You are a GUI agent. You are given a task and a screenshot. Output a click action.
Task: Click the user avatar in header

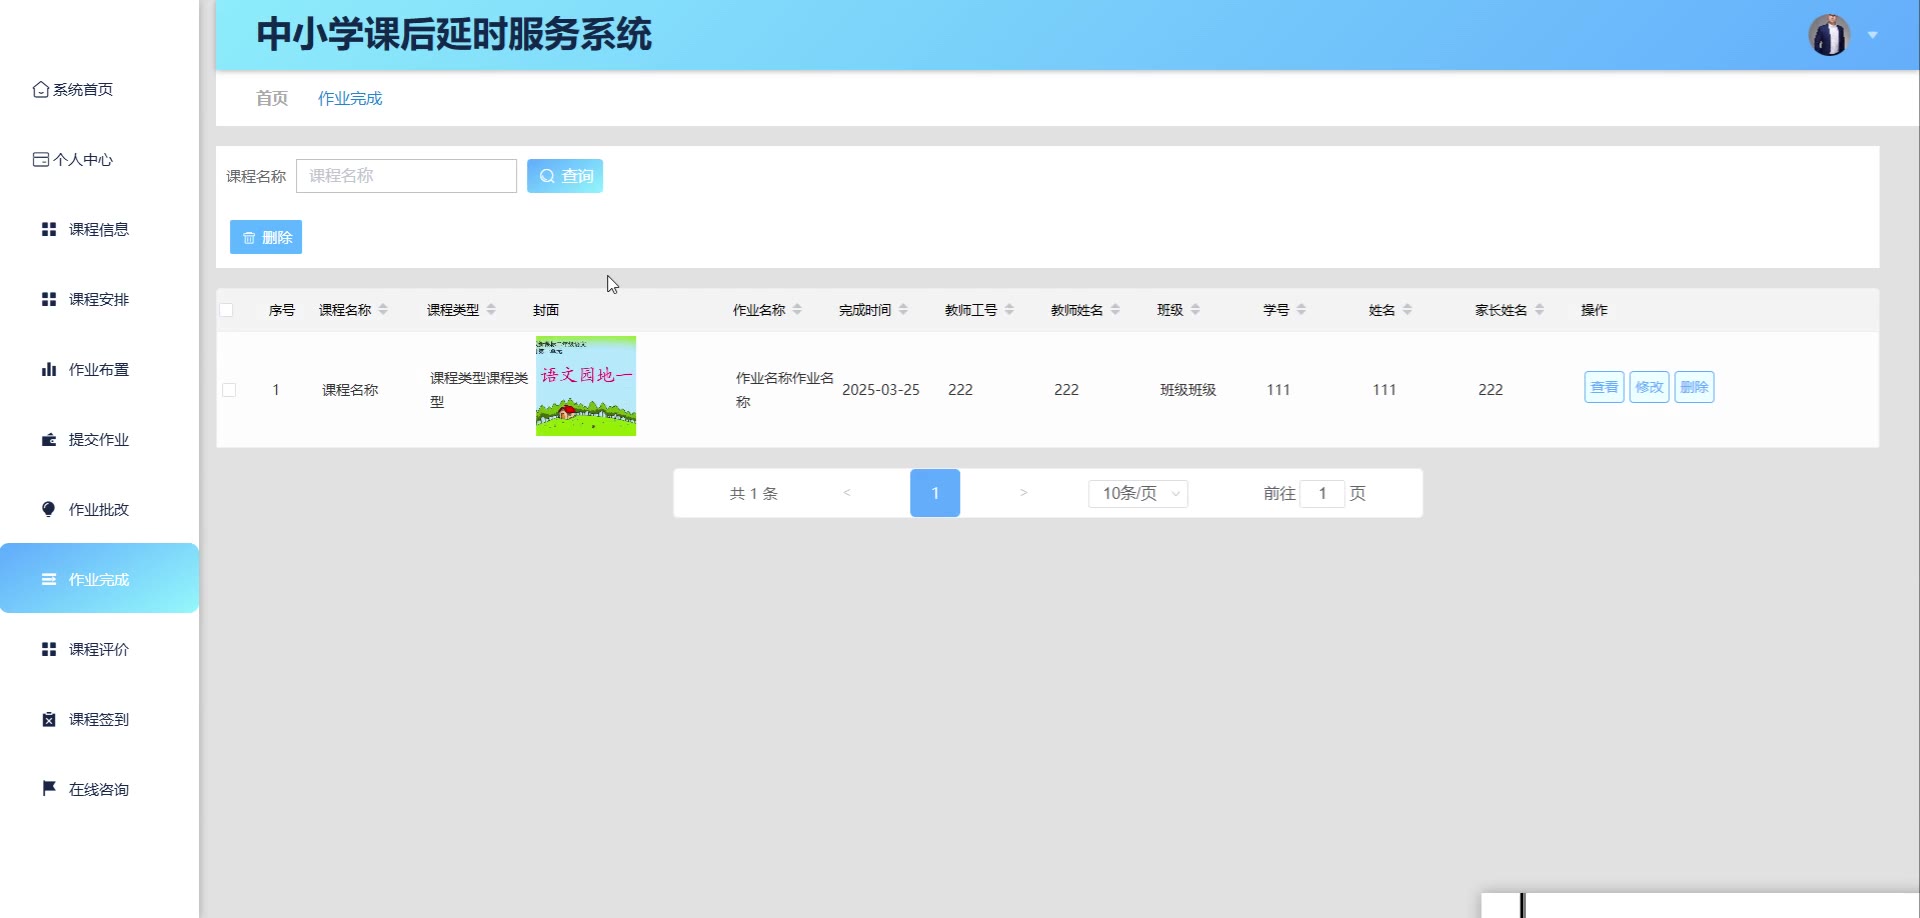1828,35
